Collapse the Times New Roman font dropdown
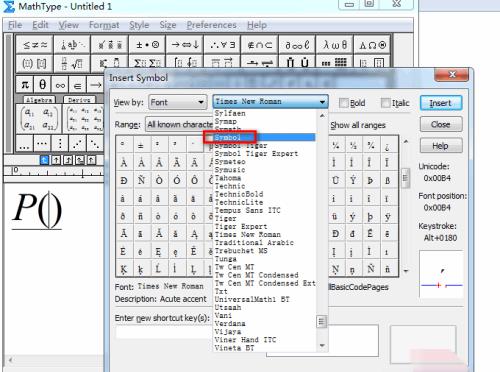The width and height of the screenshot is (500, 372). [271, 102]
